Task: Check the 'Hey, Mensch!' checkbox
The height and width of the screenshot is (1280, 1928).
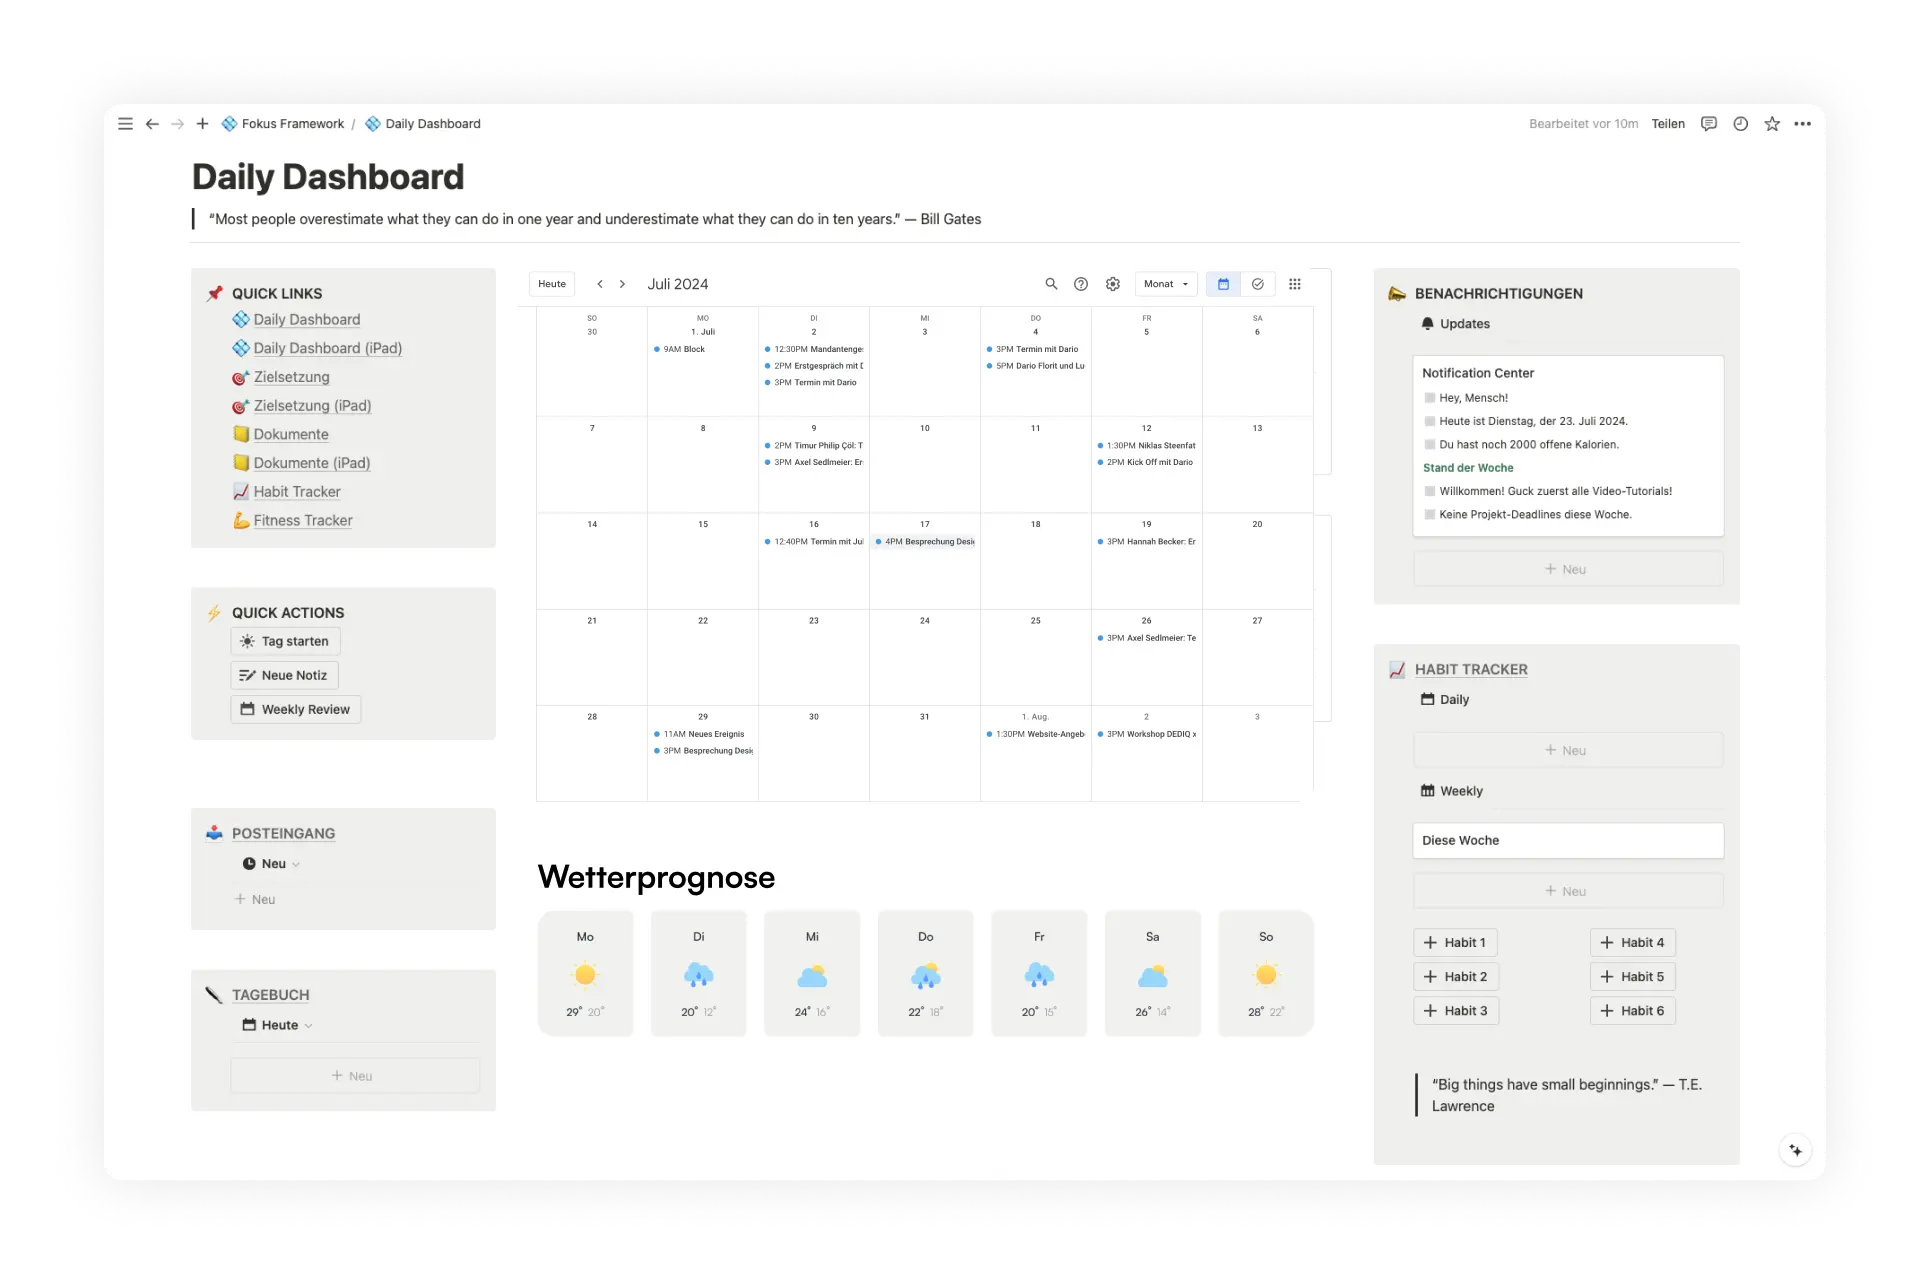Action: coord(1430,398)
